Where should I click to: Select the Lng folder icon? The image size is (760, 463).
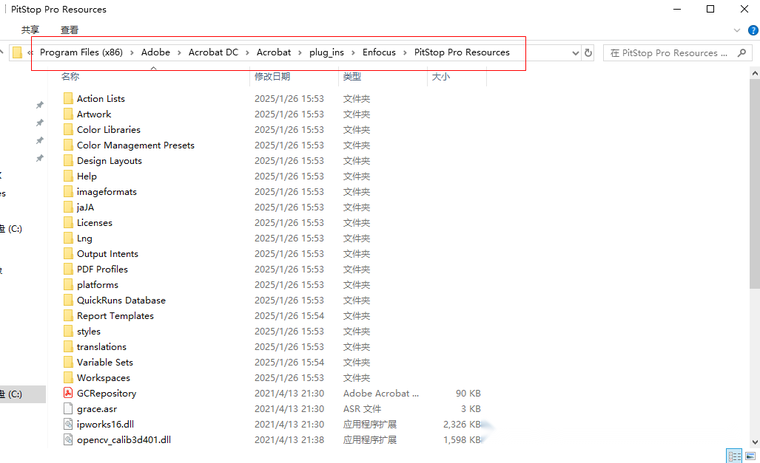68,238
